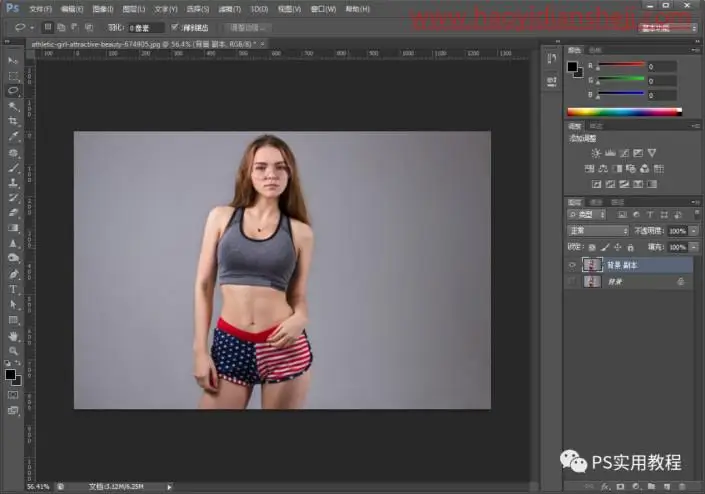
Task: Select the Rectangular Marquee tool
Action: (13, 76)
